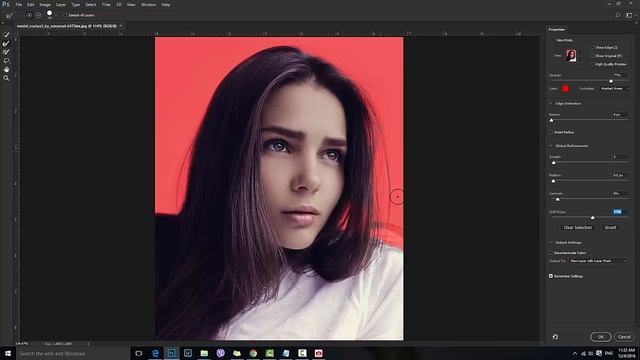Click the add-to-selection plus icon in options bar

point(29,15)
